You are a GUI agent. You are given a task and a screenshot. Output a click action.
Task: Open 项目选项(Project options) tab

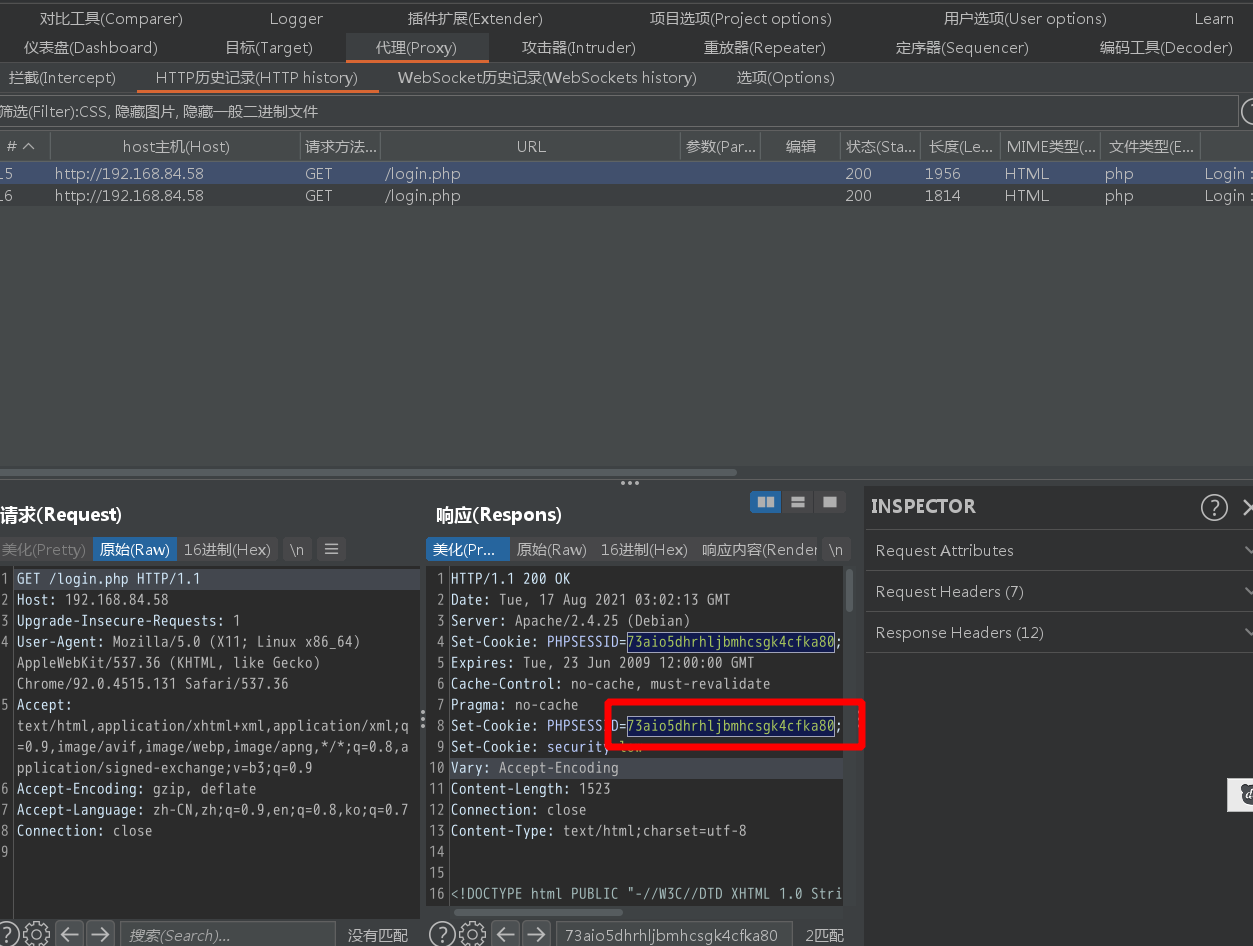[x=740, y=18]
